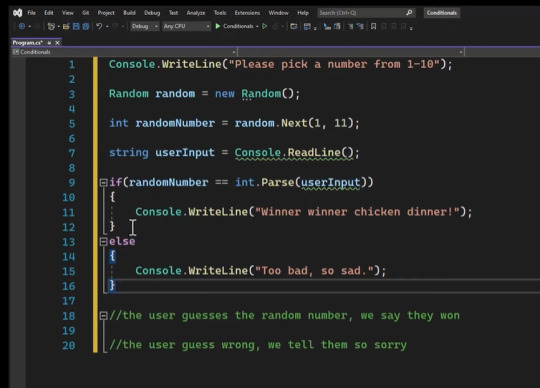Collapse the comment region at line 18

pyautogui.click(x=103, y=315)
